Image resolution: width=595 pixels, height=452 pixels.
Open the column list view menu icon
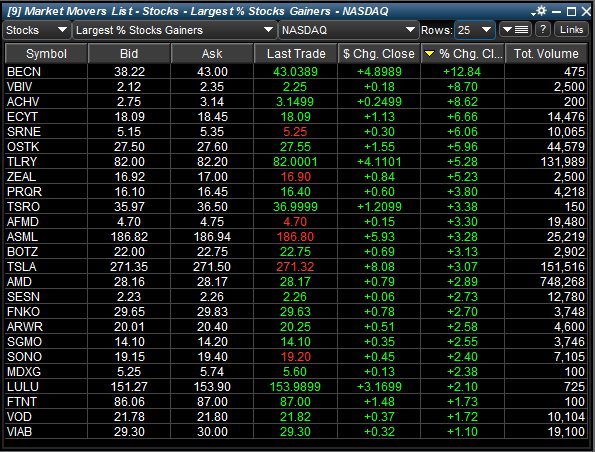[x=515, y=30]
